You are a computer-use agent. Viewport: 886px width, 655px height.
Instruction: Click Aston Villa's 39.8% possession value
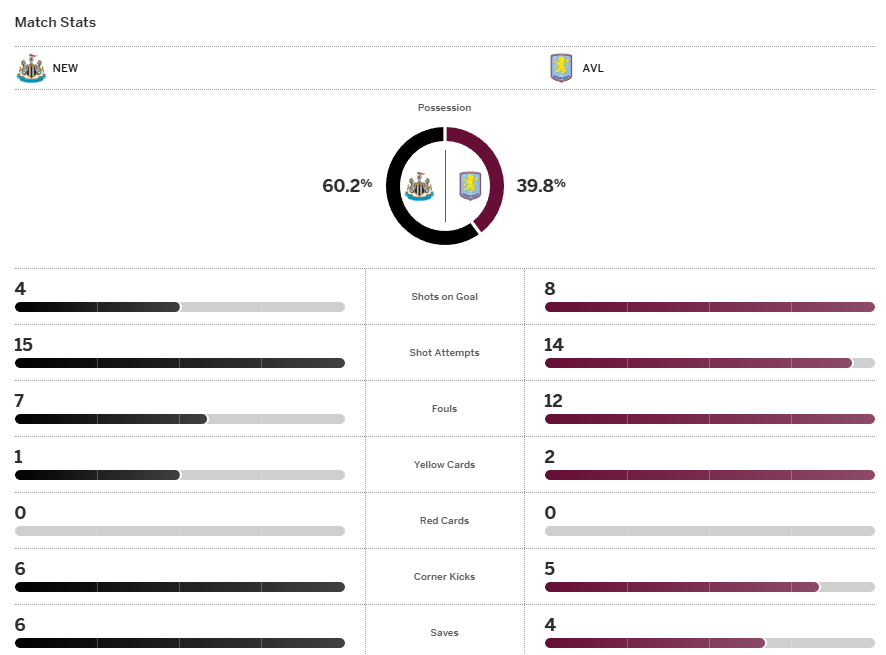point(541,185)
